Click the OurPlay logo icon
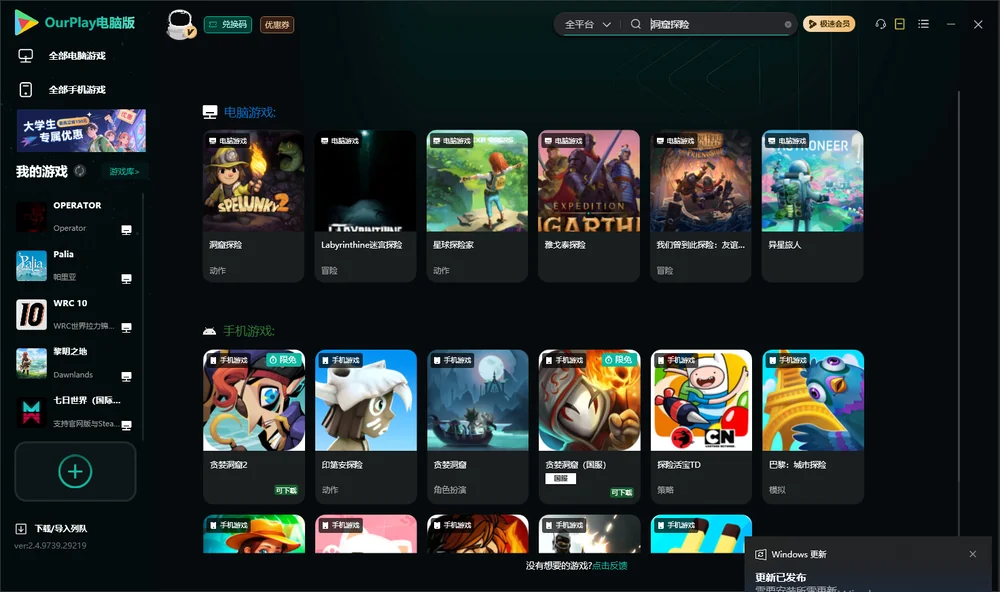1000x592 pixels. [x=26, y=22]
